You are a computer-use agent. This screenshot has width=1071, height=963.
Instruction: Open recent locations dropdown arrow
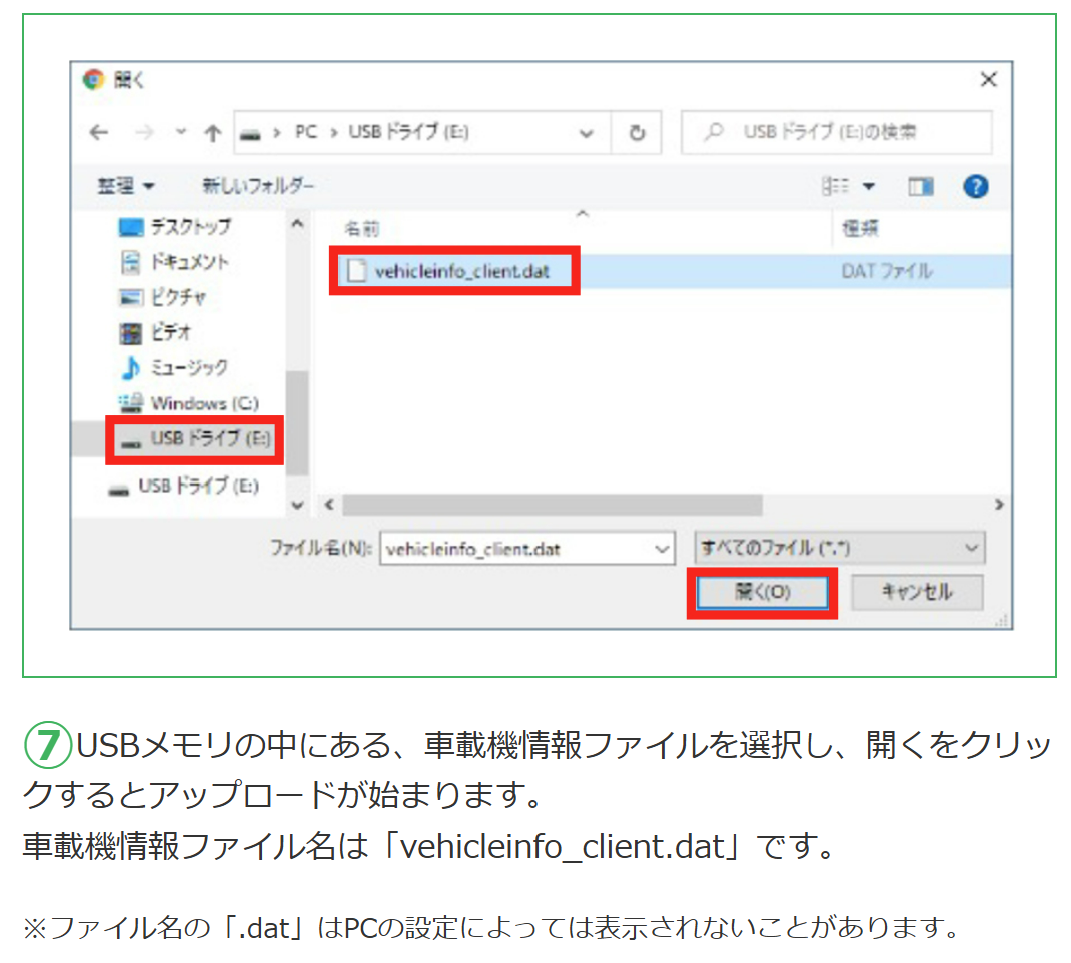point(180,133)
